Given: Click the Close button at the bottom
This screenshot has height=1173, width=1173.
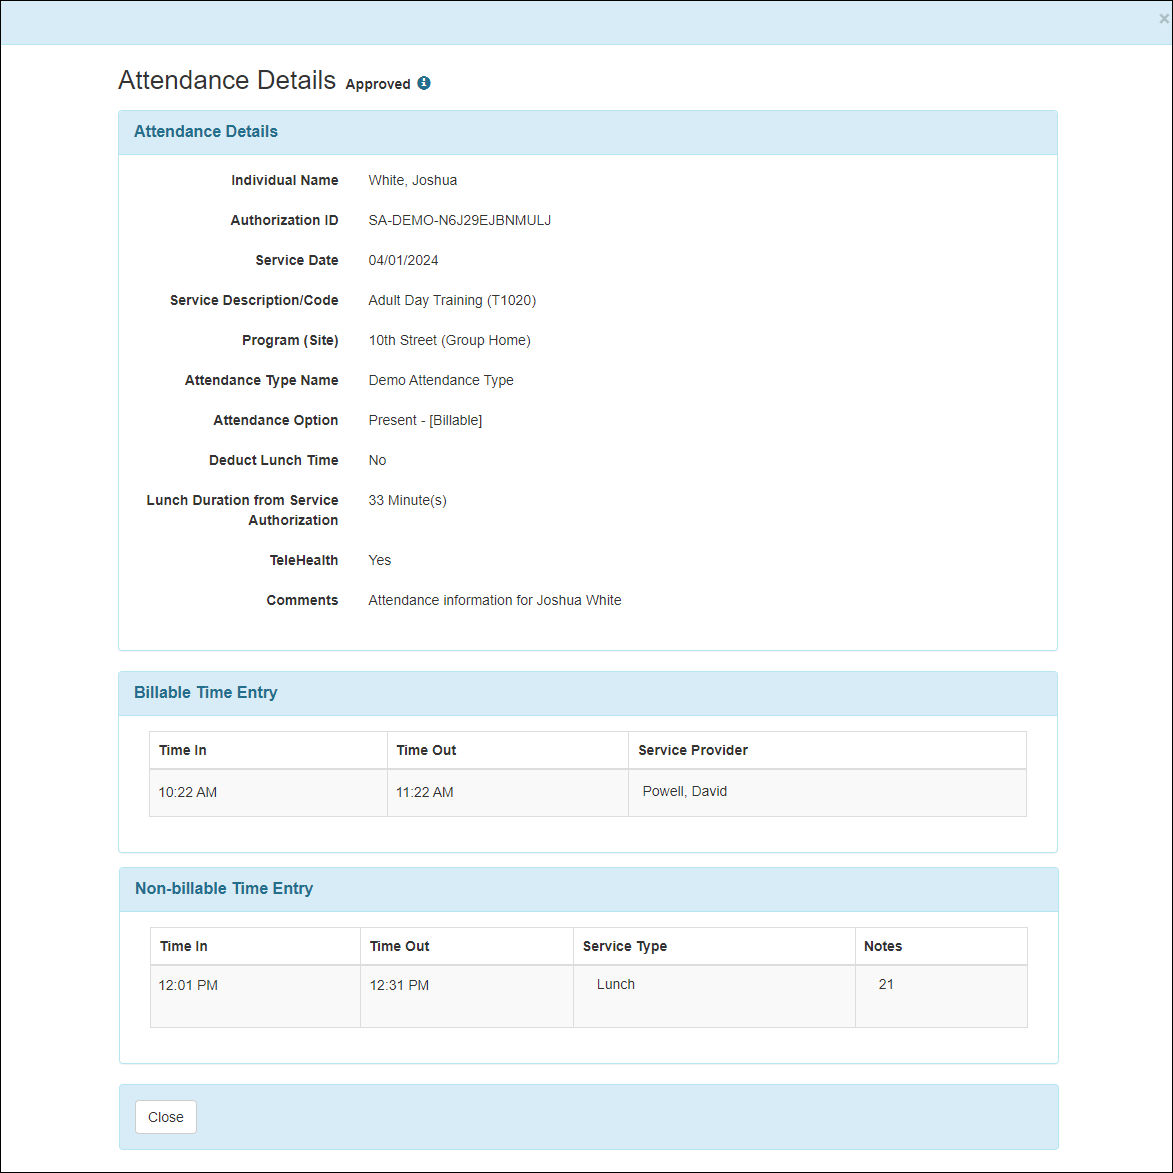Looking at the screenshot, I should [165, 1116].
